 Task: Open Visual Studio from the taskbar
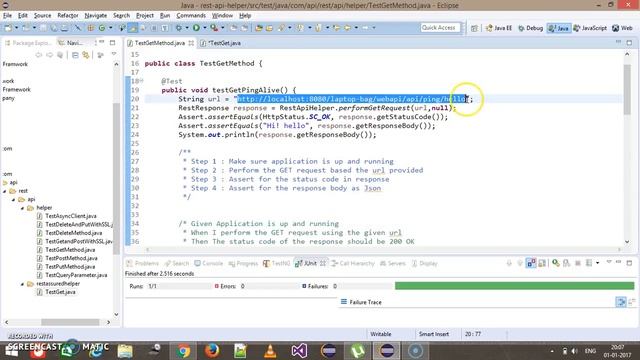299,350
